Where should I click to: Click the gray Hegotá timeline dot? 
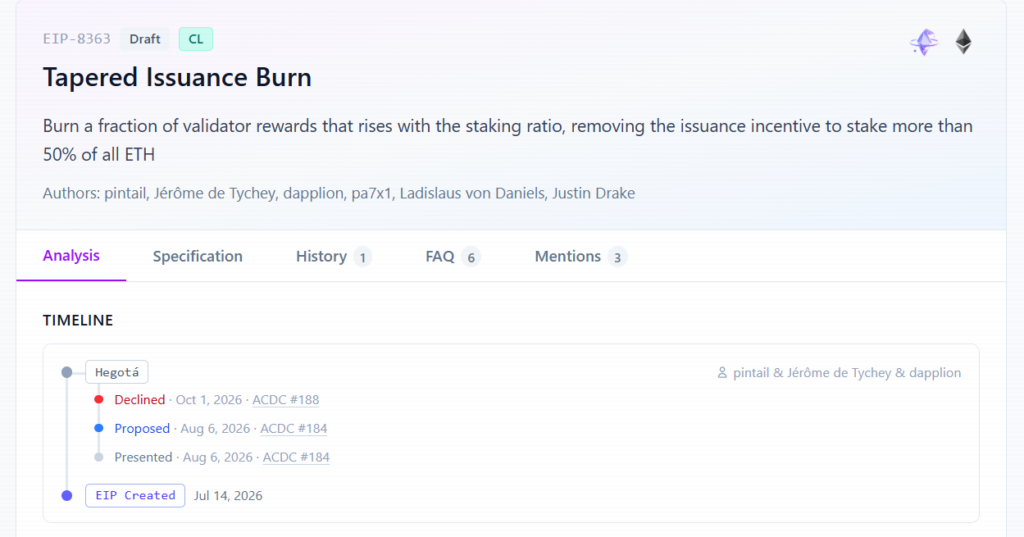coord(67,372)
